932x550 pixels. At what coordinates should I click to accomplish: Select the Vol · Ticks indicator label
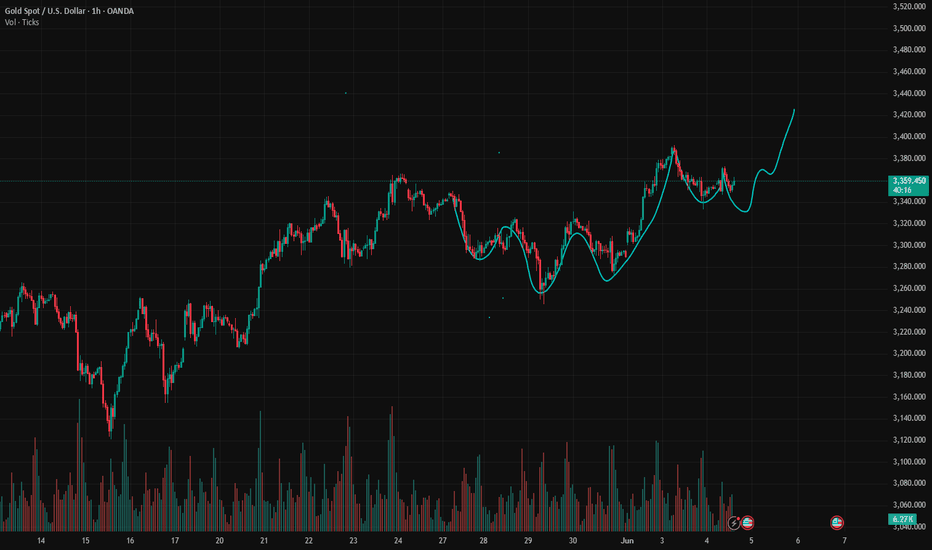[x=22, y=22]
